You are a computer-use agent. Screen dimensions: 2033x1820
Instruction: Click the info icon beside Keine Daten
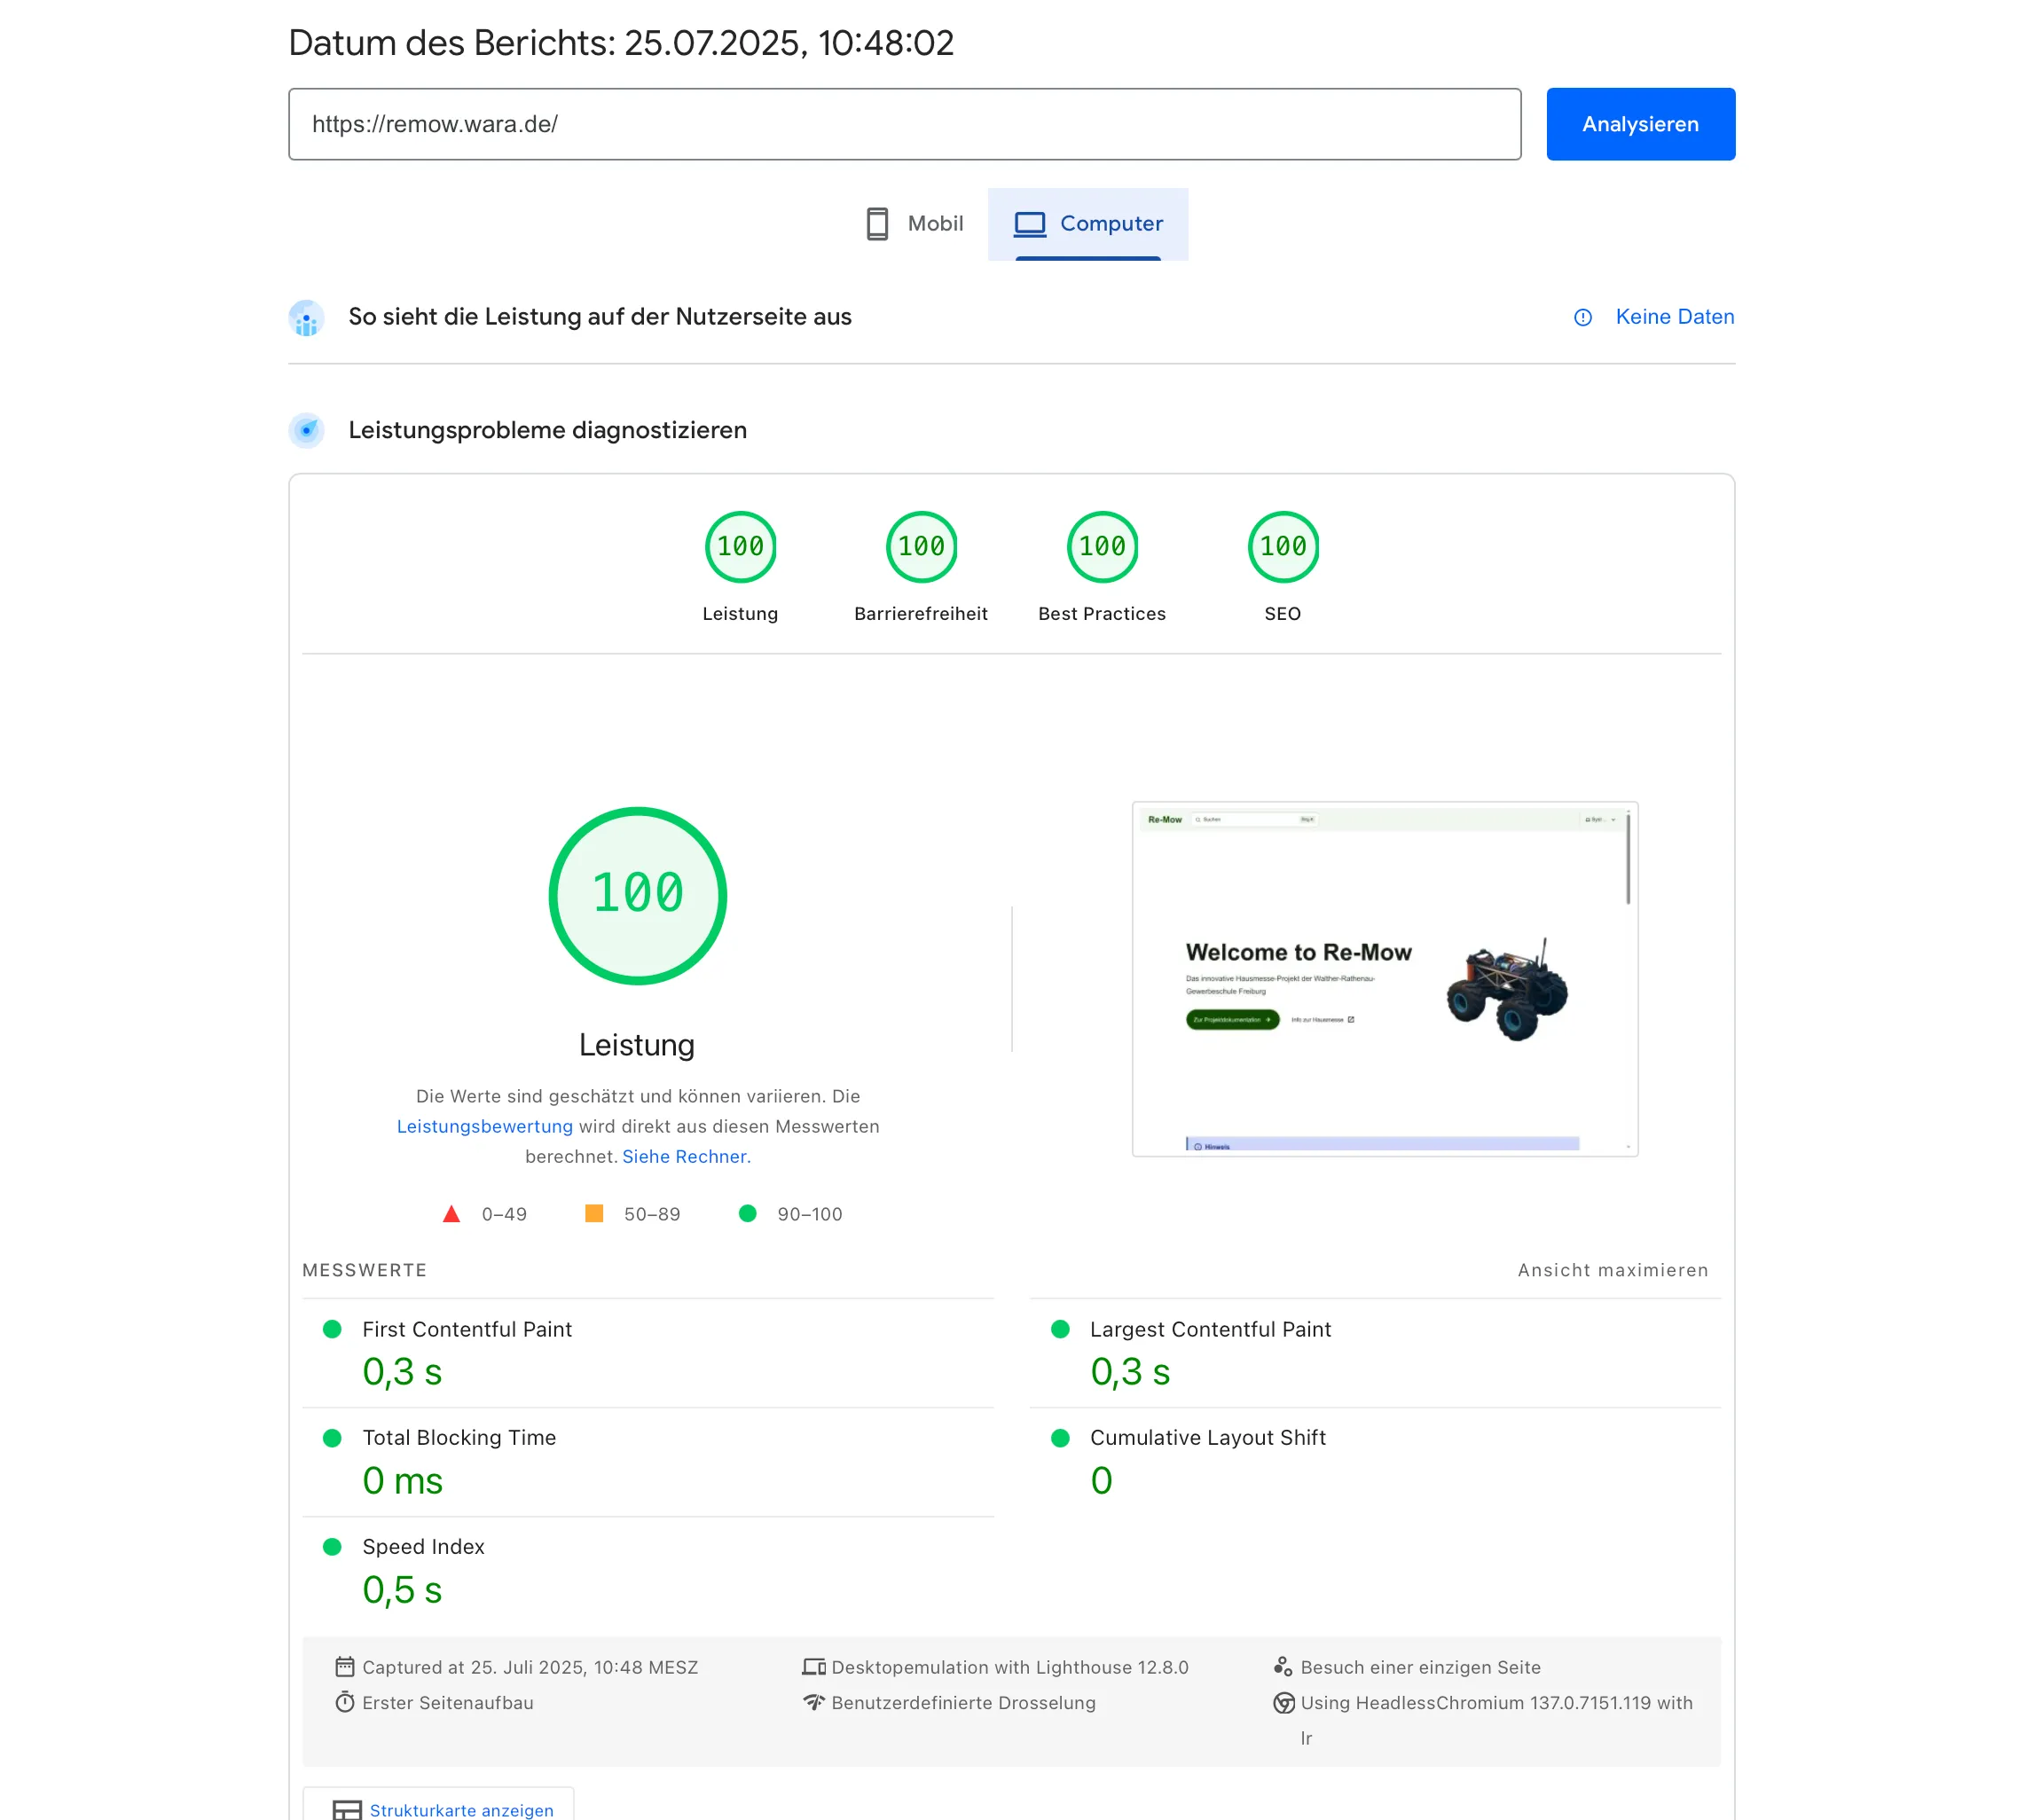pyautogui.click(x=1582, y=317)
